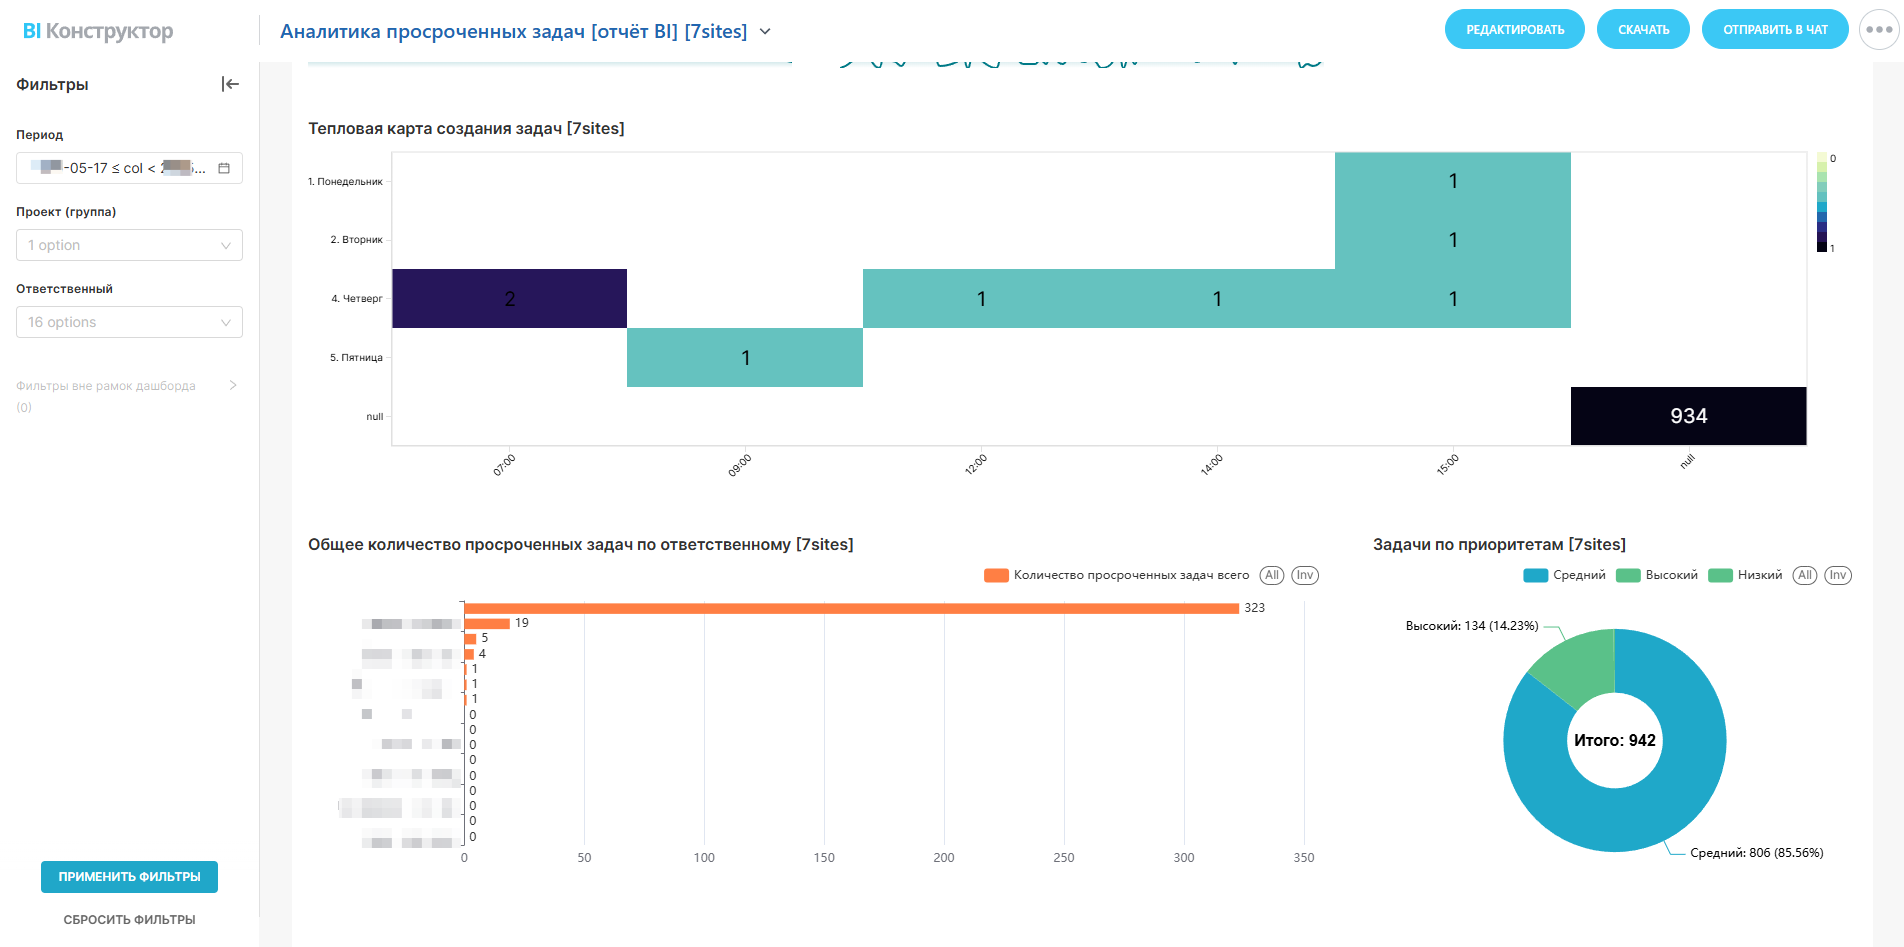
Task: Open the Проект (группа) dropdown
Action: [x=129, y=245]
